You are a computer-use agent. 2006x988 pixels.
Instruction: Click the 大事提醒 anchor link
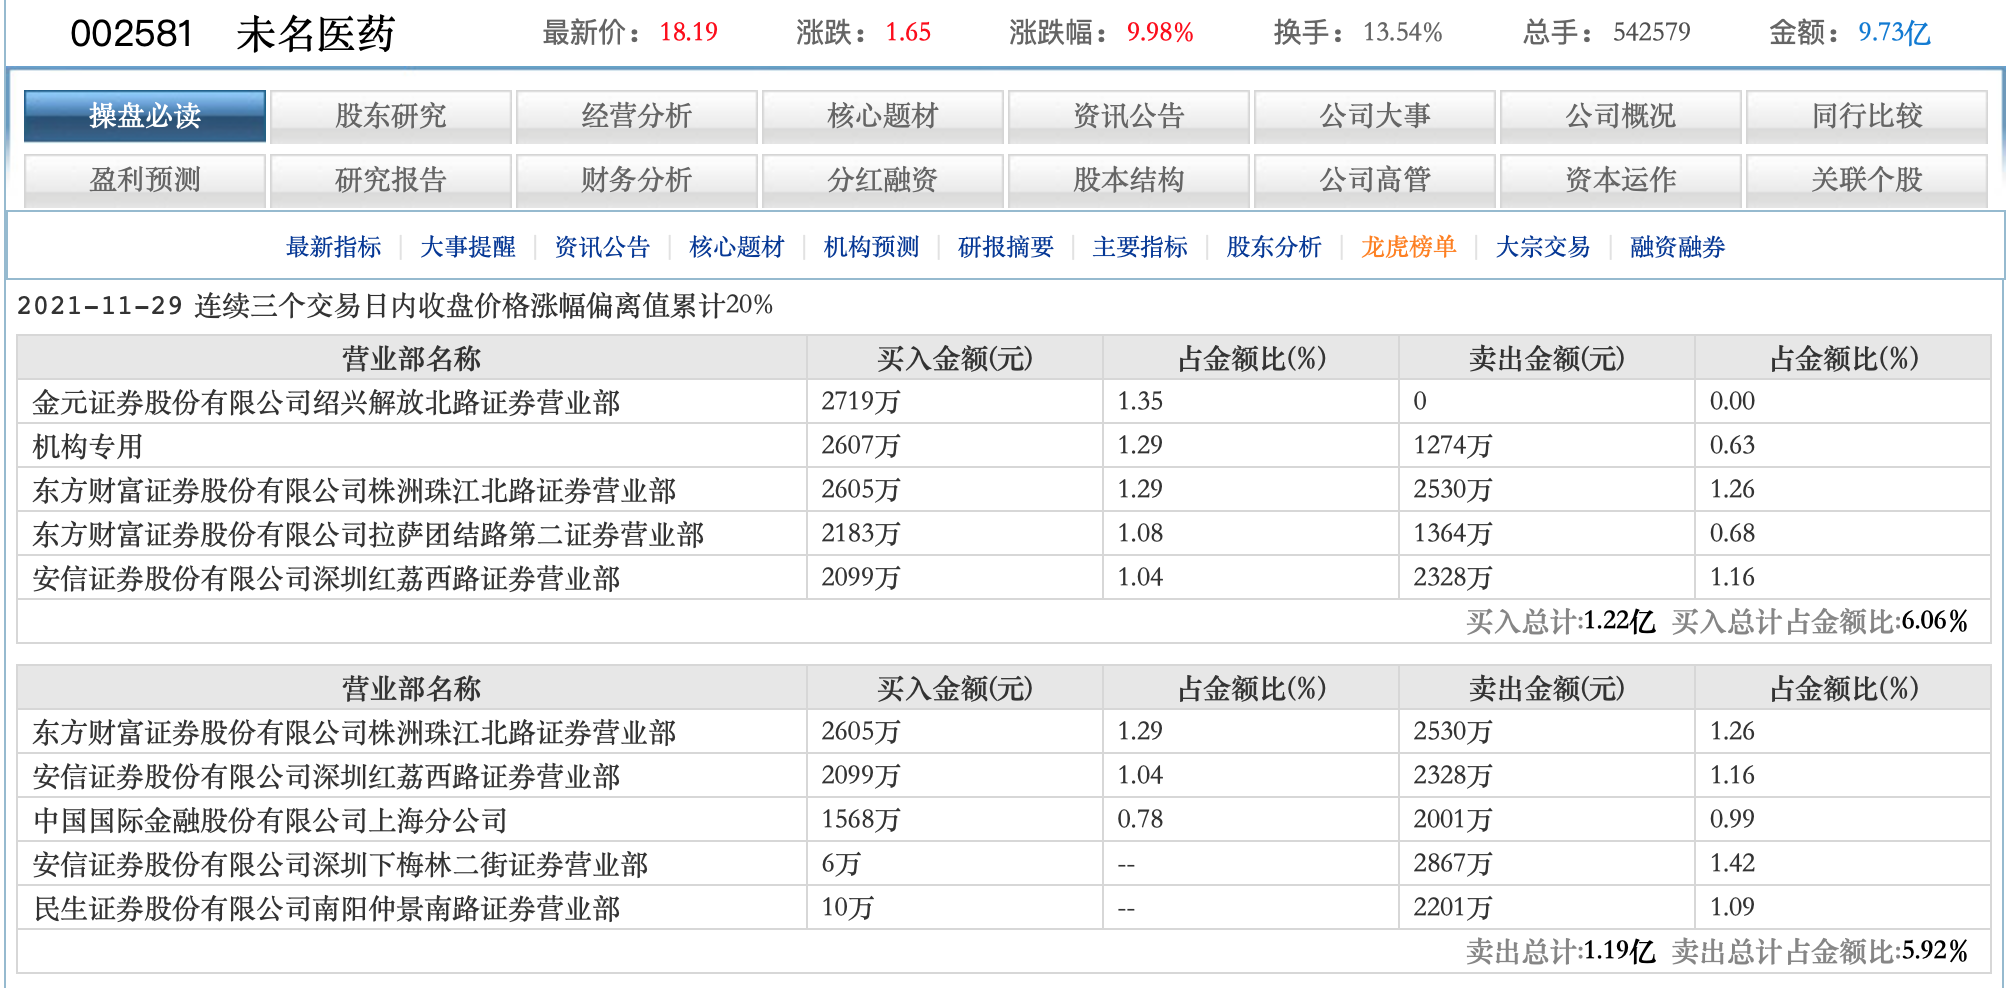pos(467,247)
